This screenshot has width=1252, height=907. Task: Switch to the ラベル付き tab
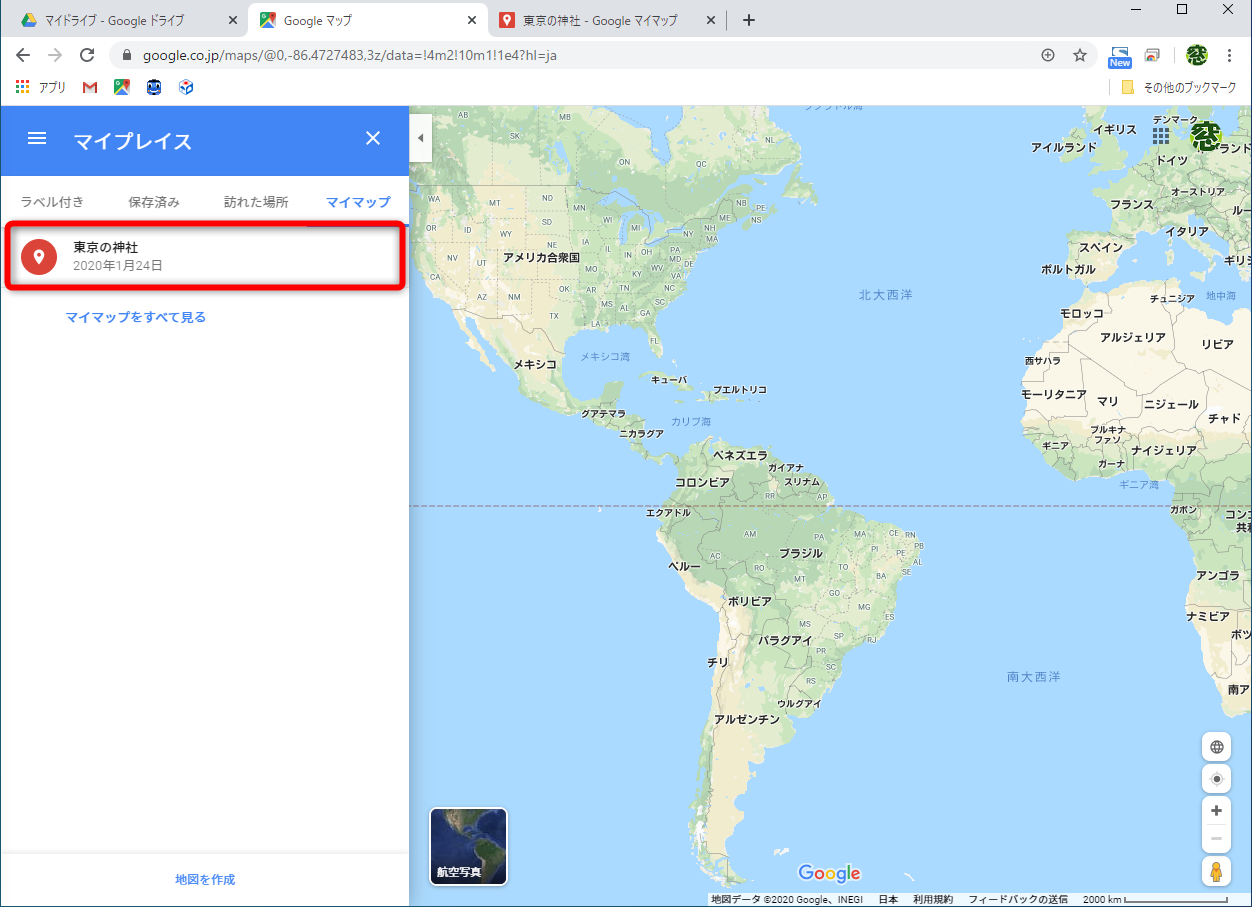coord(52,202)
